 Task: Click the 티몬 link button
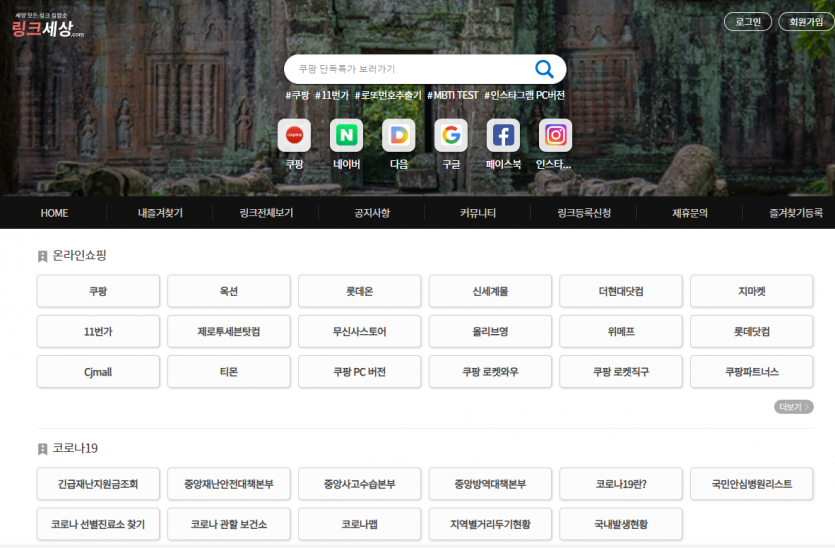click(x=229, y=372)
